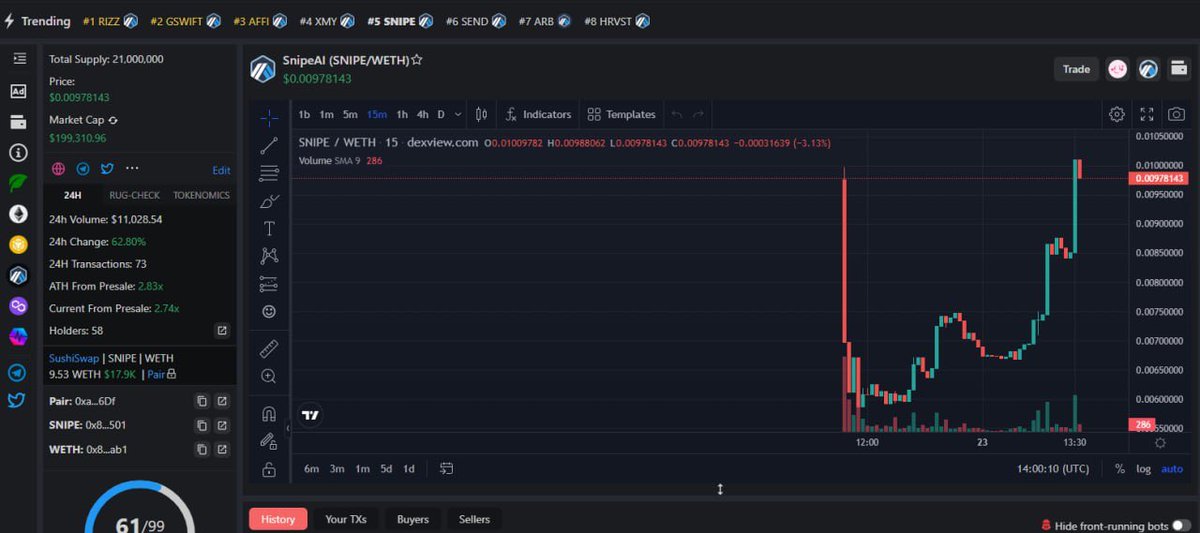Click the chart pane resize handle
Screen dimensions: 1200x533
(x=720, y=489)
